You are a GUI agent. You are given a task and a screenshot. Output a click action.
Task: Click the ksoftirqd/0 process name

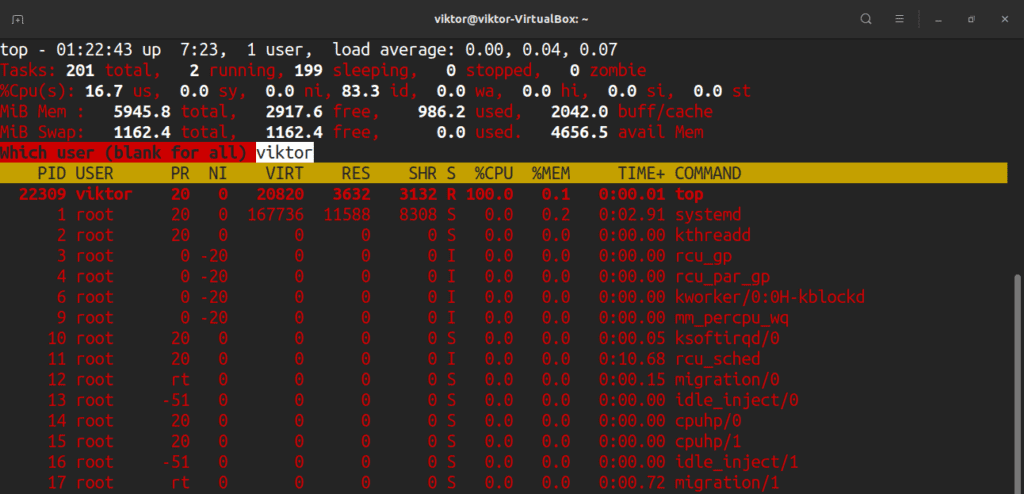[x=727, y=339]
